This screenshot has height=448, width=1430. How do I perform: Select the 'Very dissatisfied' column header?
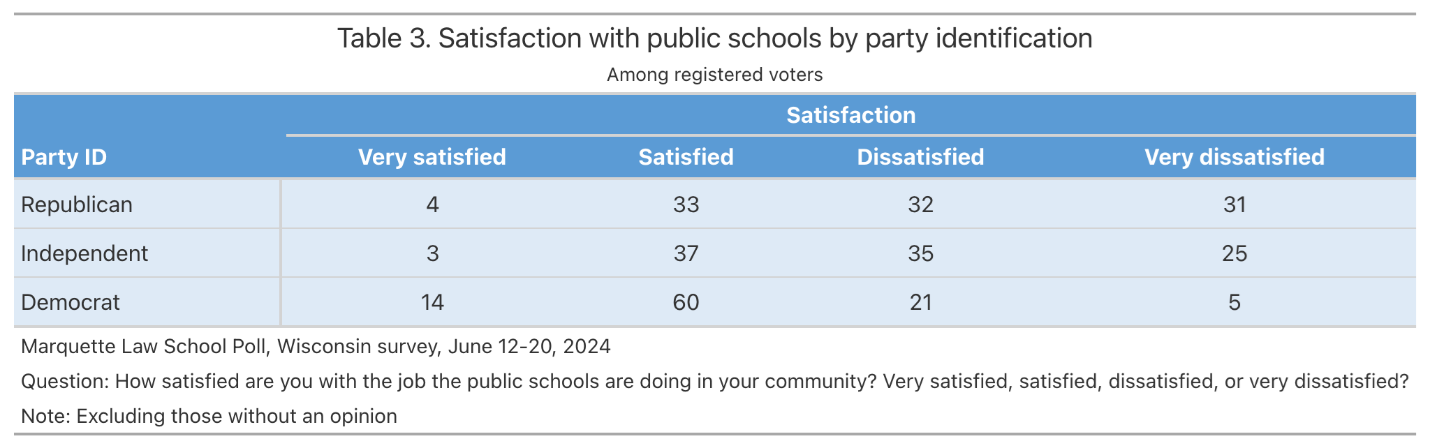click(1234, 157)
